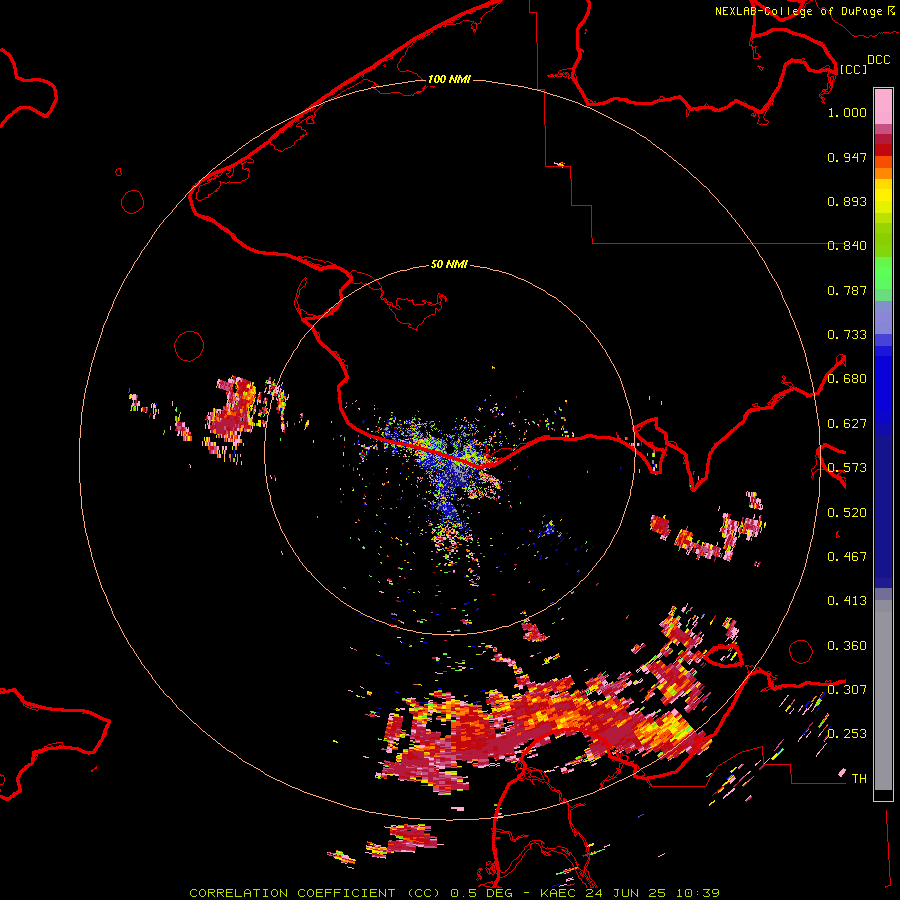Click the 0.680 color scale value

click(847, 379)
